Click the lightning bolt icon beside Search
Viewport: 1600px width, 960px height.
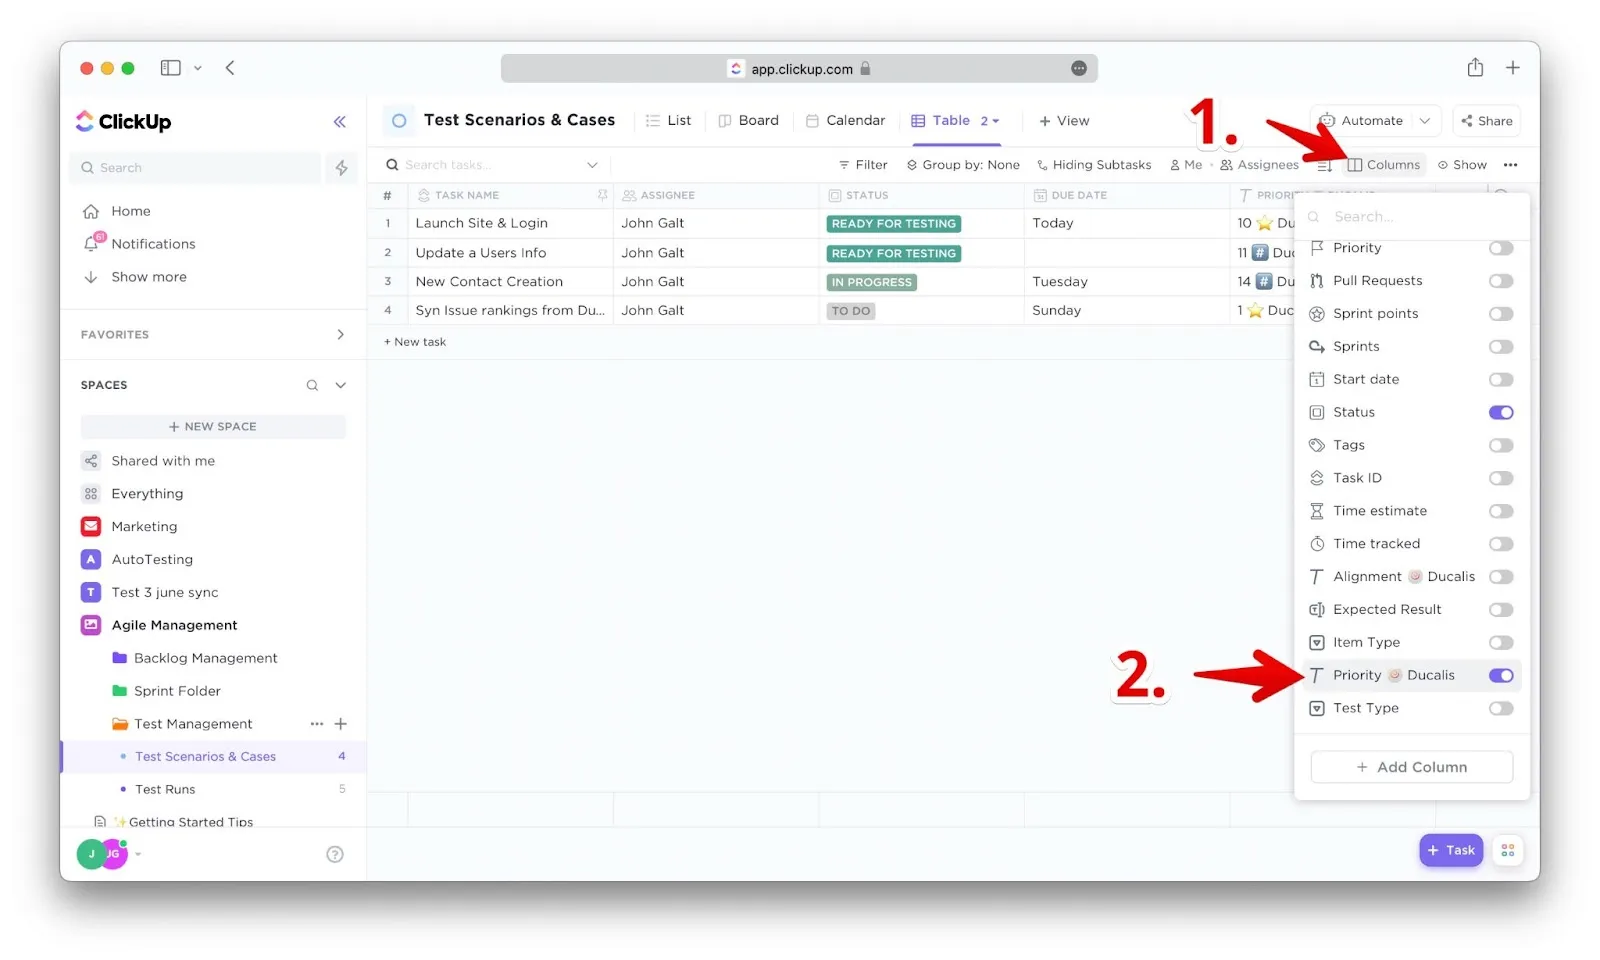[341, 168]
